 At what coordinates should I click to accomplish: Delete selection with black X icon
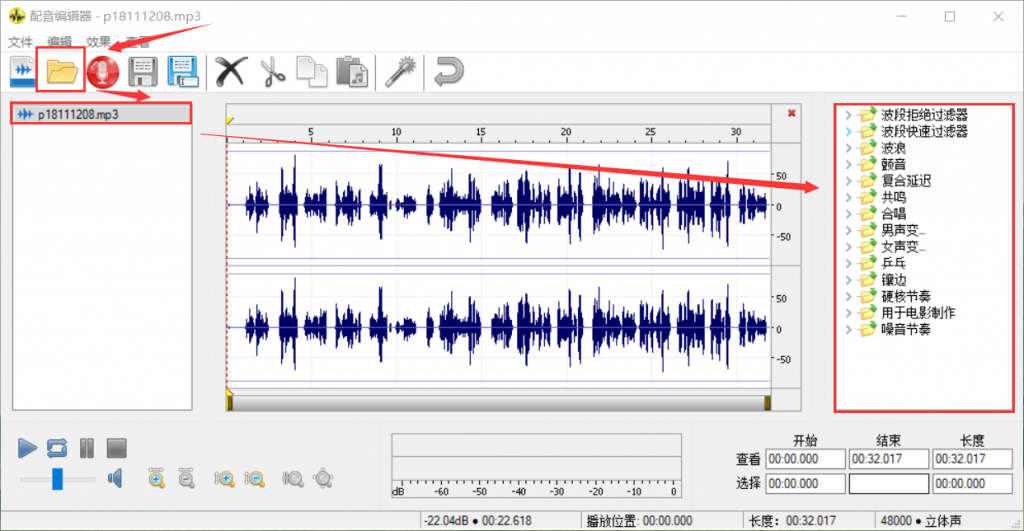[x=231, y=71]
